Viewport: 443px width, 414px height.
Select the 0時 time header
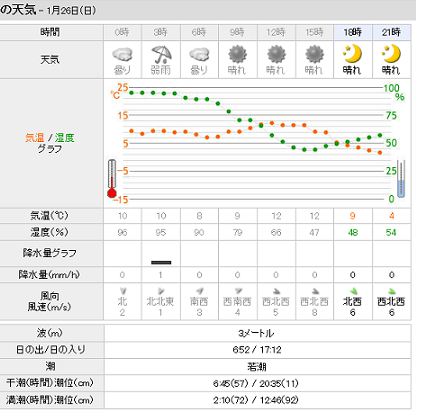coord(122,32)
